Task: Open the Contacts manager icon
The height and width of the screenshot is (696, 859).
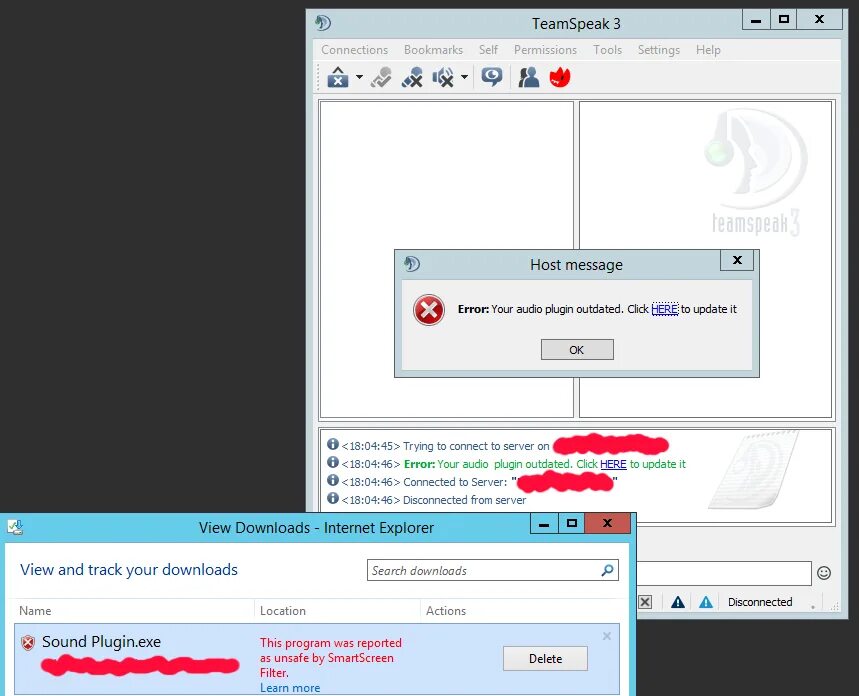Action: click(529, 77)
